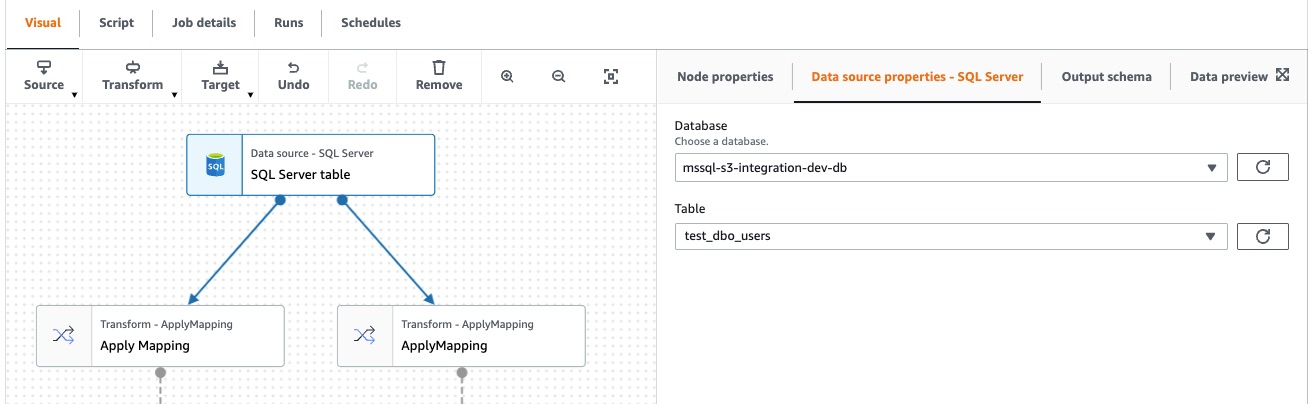This screenshot has width=1315, height=404.
Task: Show the Node properties tab
Action: point(725,76)
